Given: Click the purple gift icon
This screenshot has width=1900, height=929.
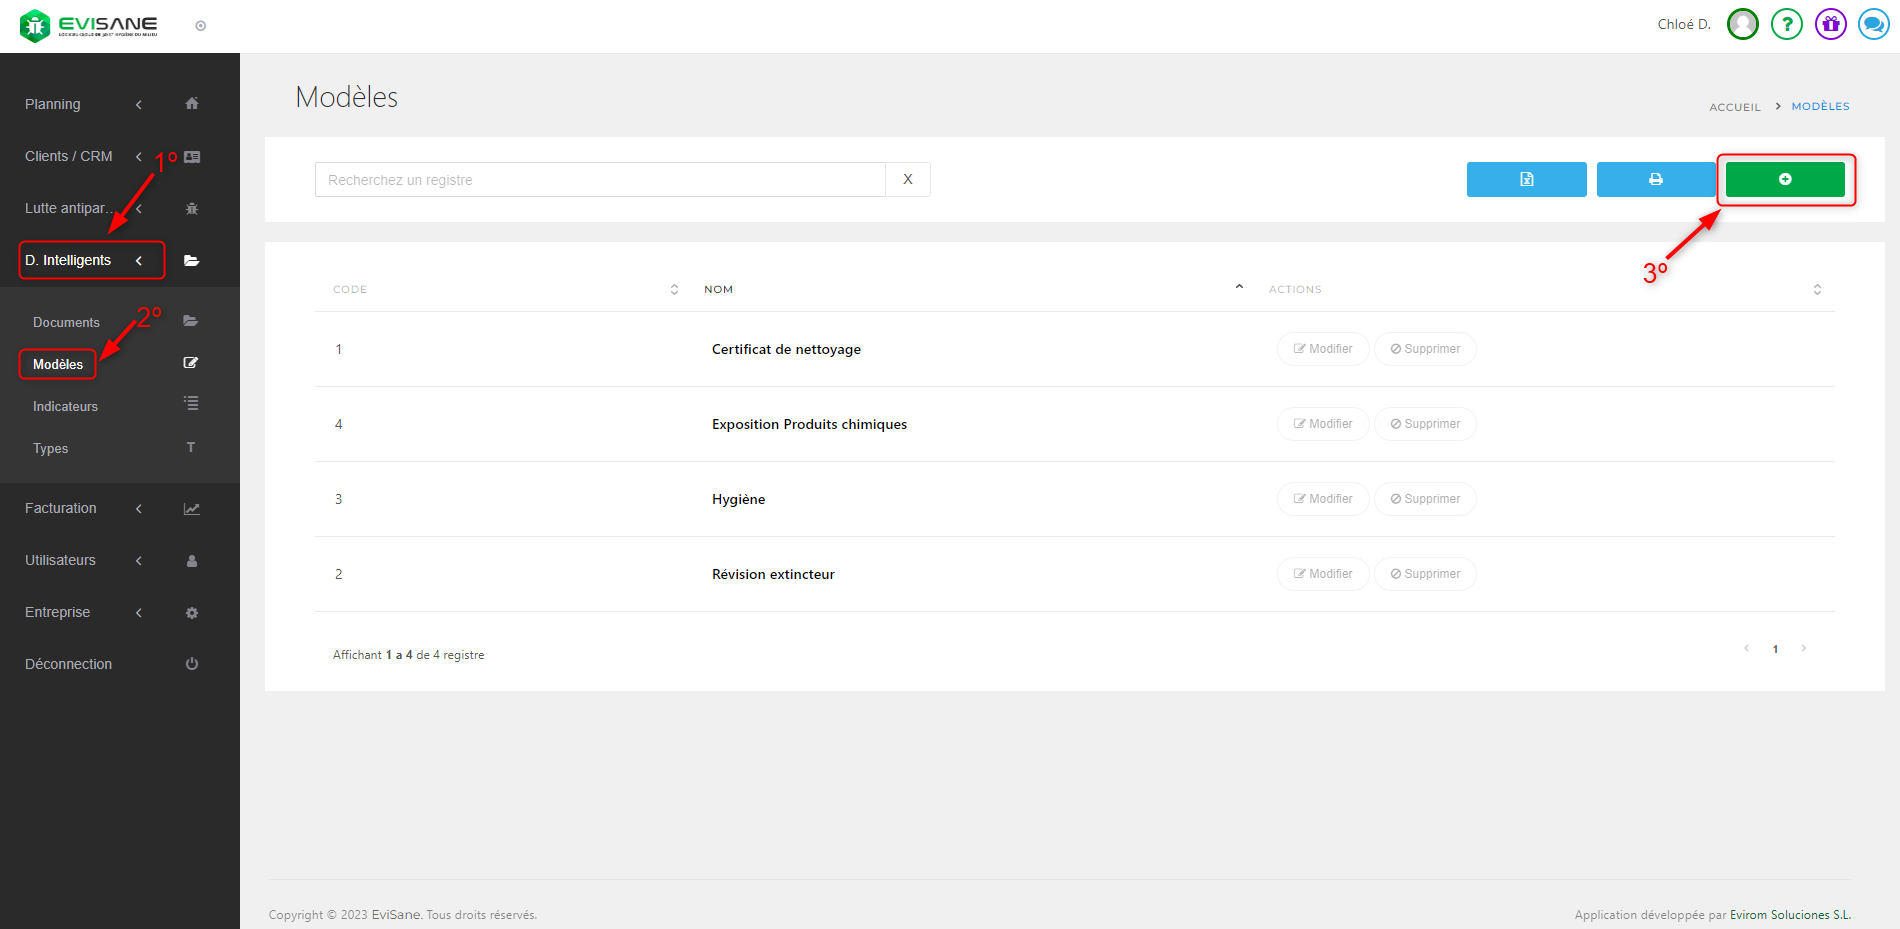Looking at the screenshot, I should [x=1830, y=24].
